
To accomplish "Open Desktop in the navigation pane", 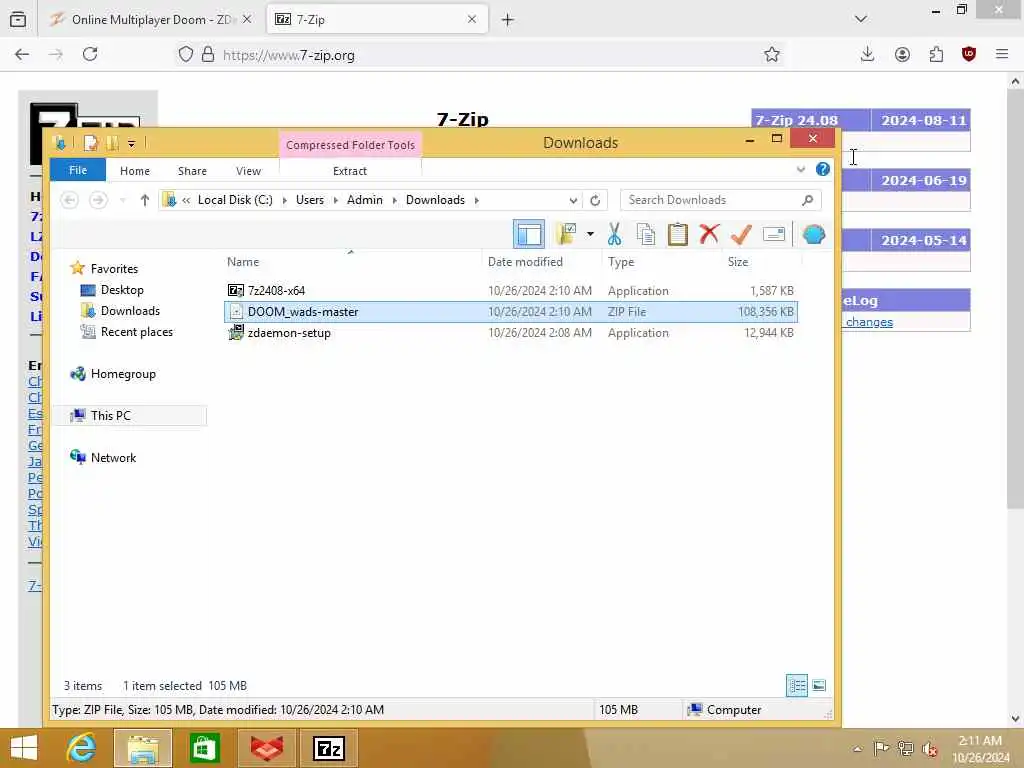I will coord(121,289).
